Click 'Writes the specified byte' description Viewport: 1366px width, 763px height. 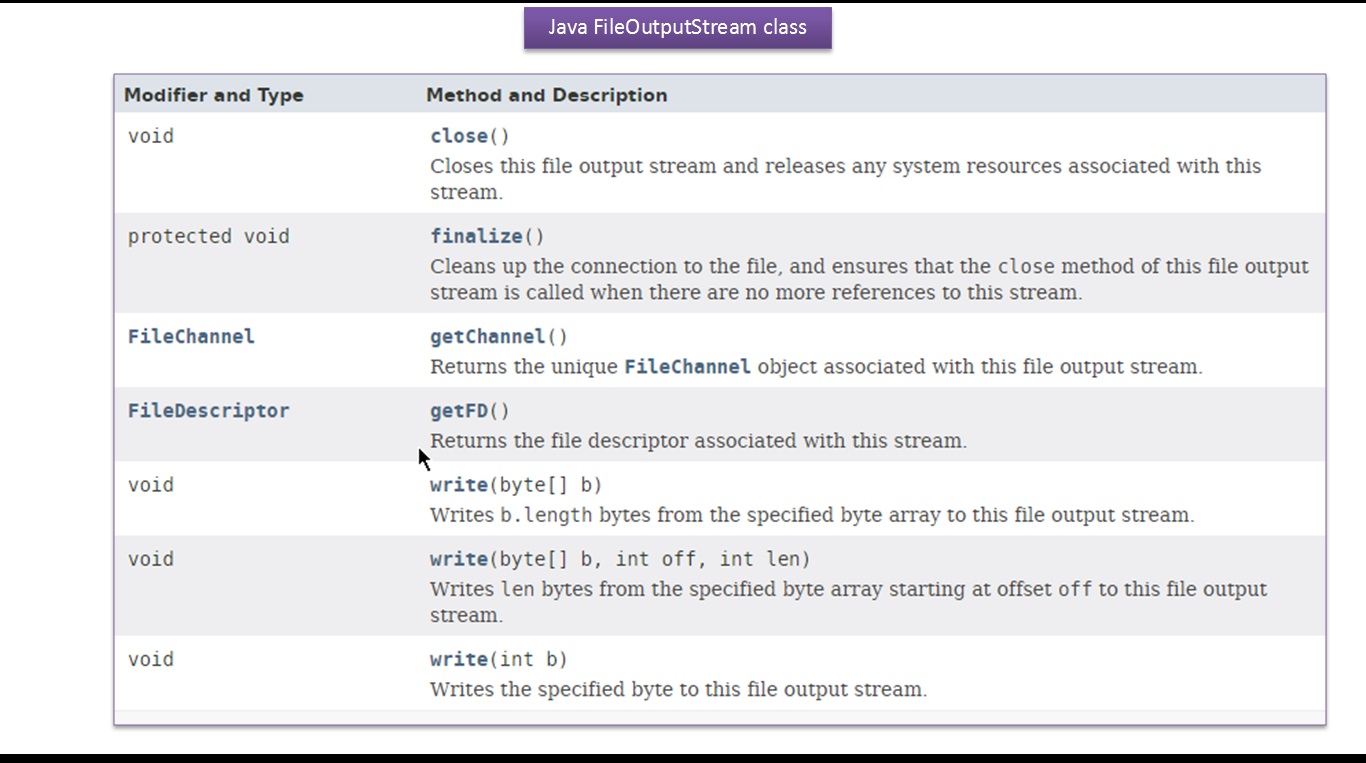pyautogui.click(x=678, y=689)
